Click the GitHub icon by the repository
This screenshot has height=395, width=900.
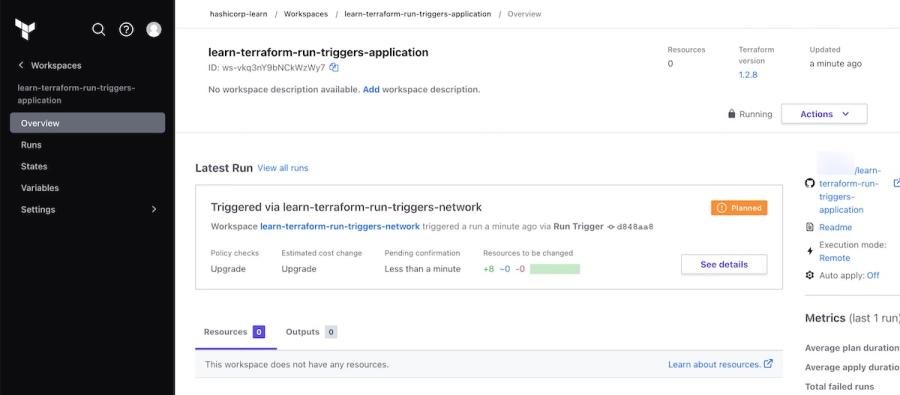tap(810, 183)
